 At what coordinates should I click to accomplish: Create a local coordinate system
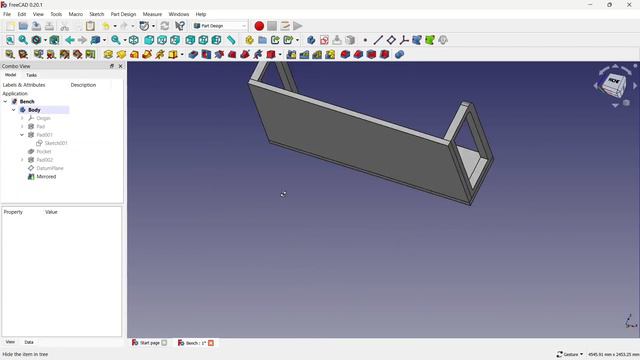click(x=404, y=40)
